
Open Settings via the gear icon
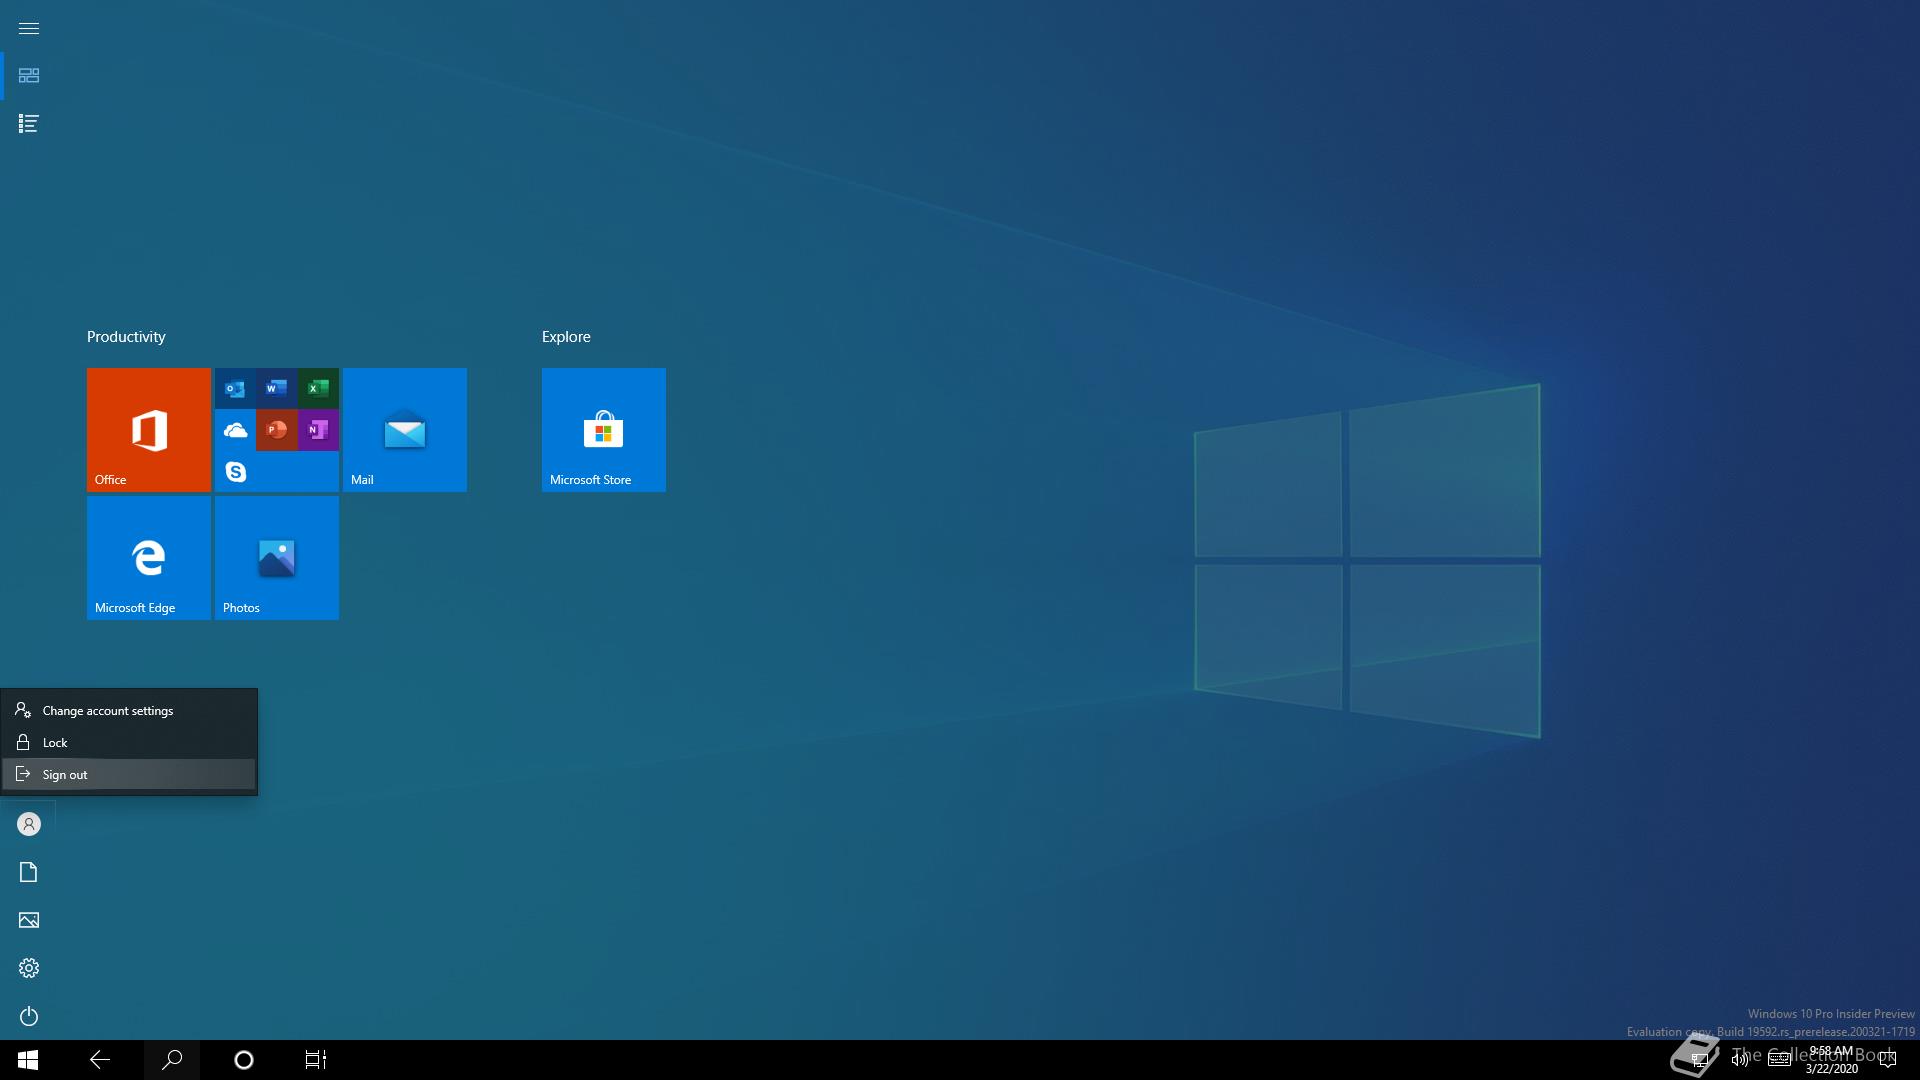[x=28, y=968]
